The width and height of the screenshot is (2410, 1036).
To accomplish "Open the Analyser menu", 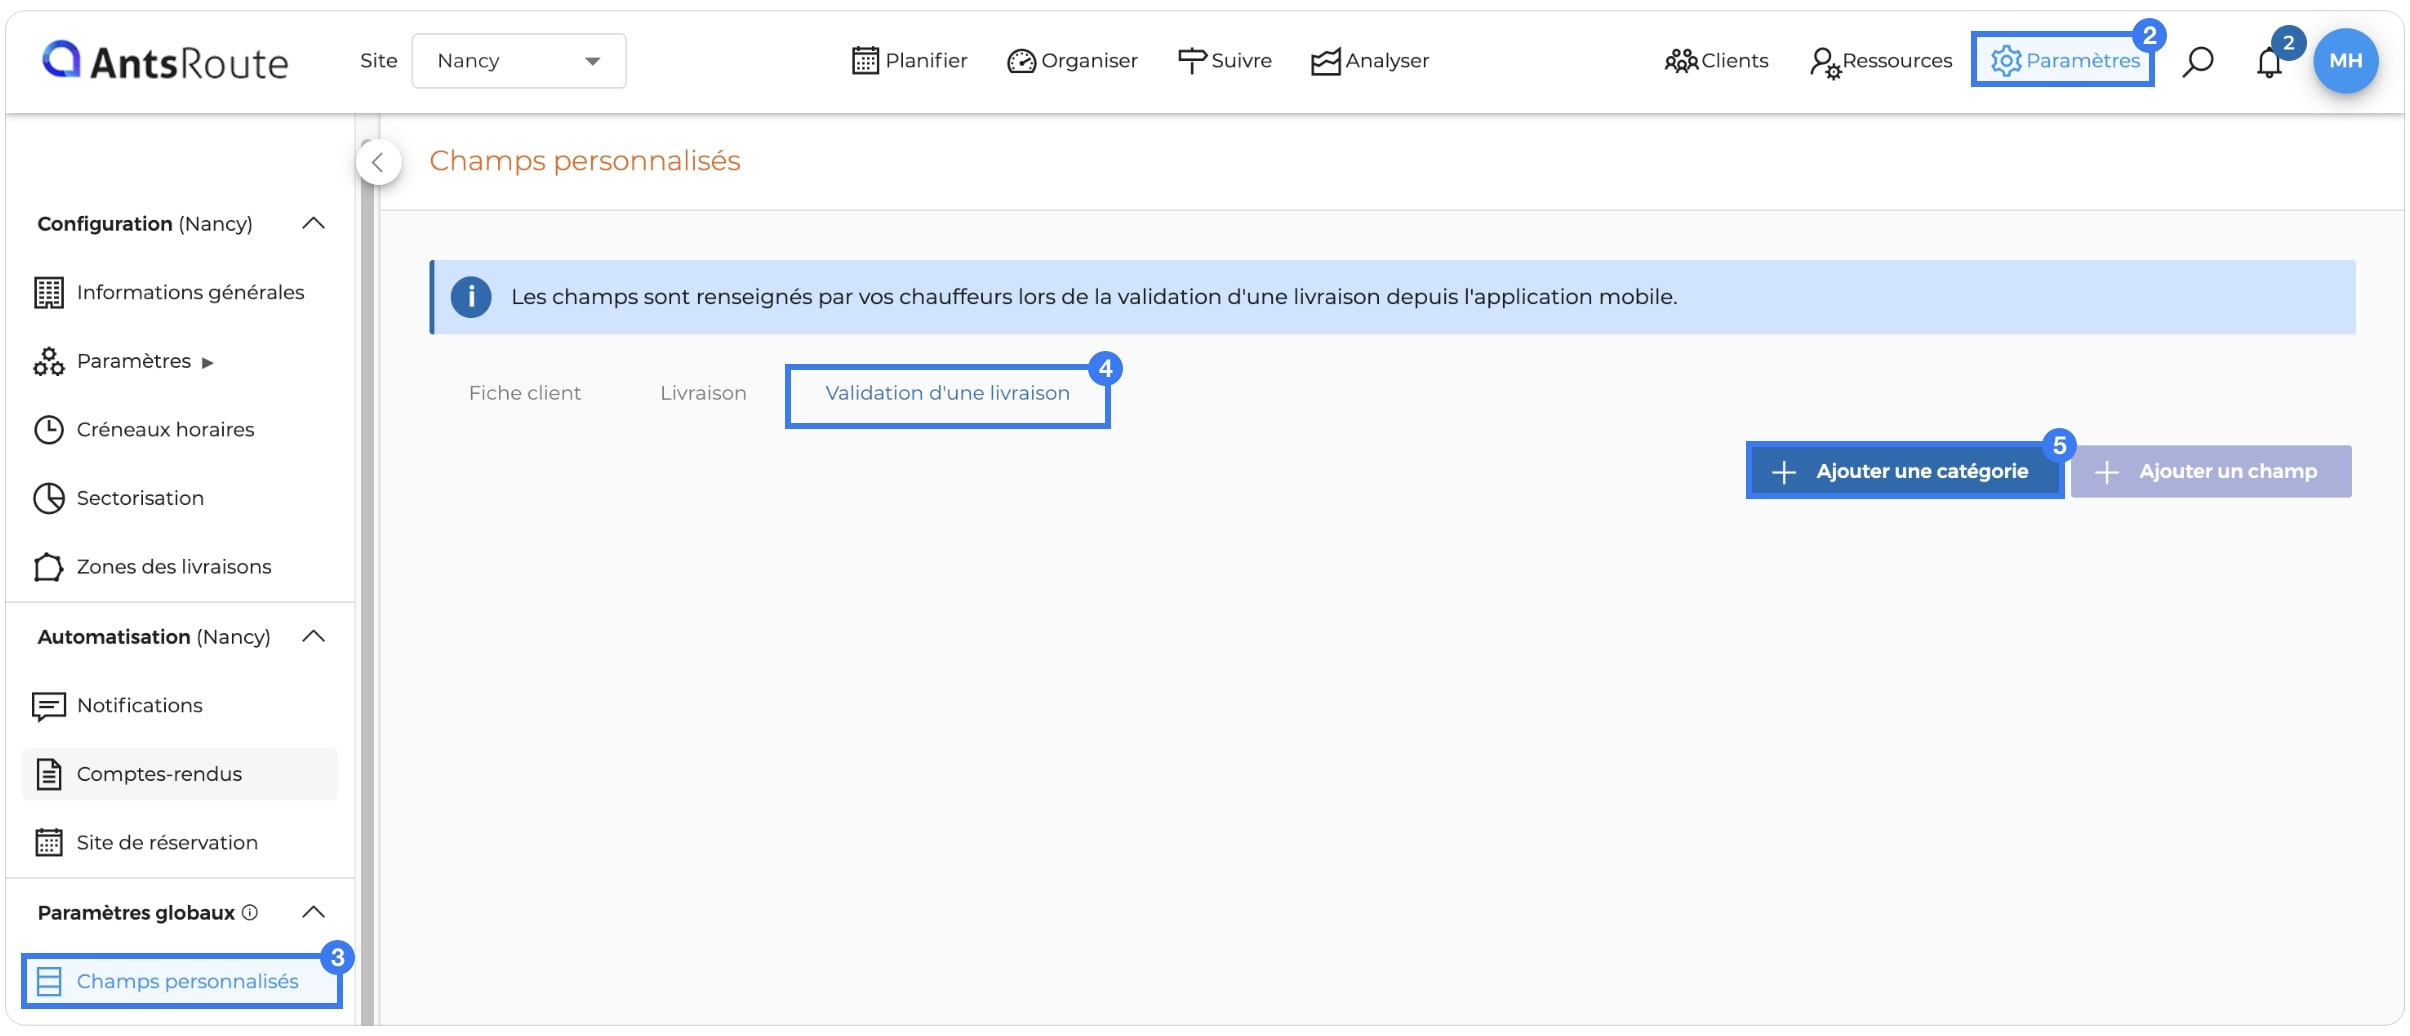I will (1370, 61).
